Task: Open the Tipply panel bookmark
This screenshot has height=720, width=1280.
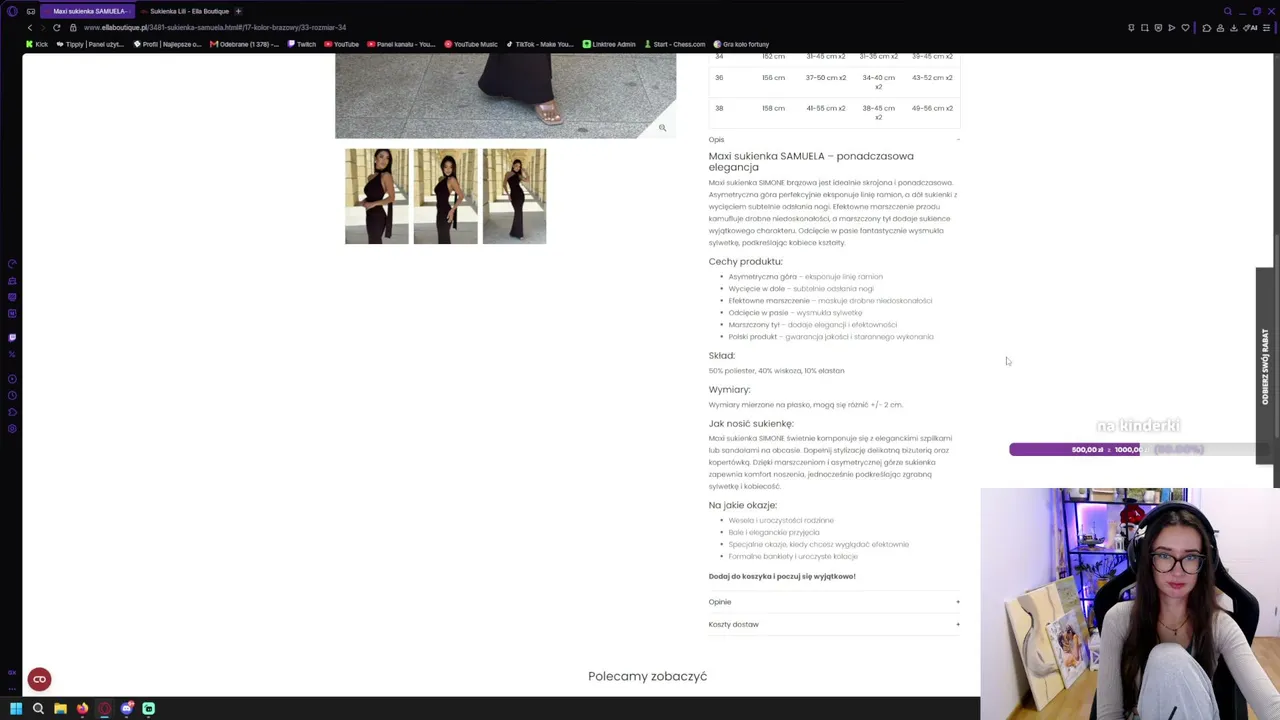Action: coord(90,44)
